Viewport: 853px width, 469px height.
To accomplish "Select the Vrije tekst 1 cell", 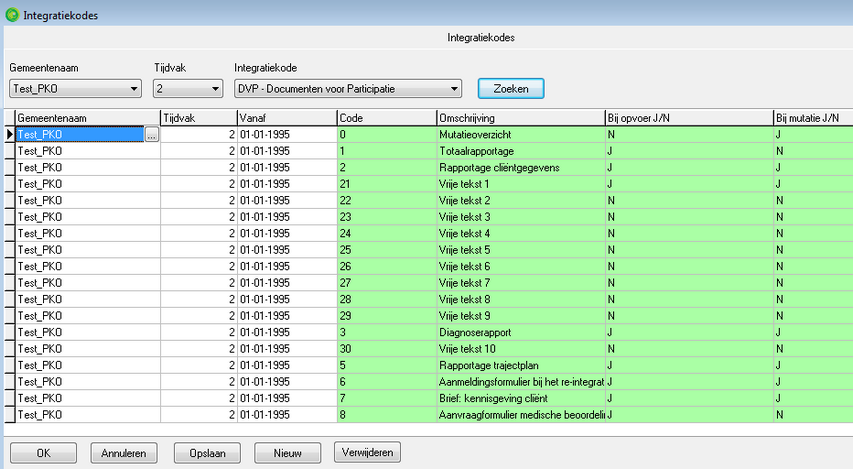I will (x=521, y=184).
